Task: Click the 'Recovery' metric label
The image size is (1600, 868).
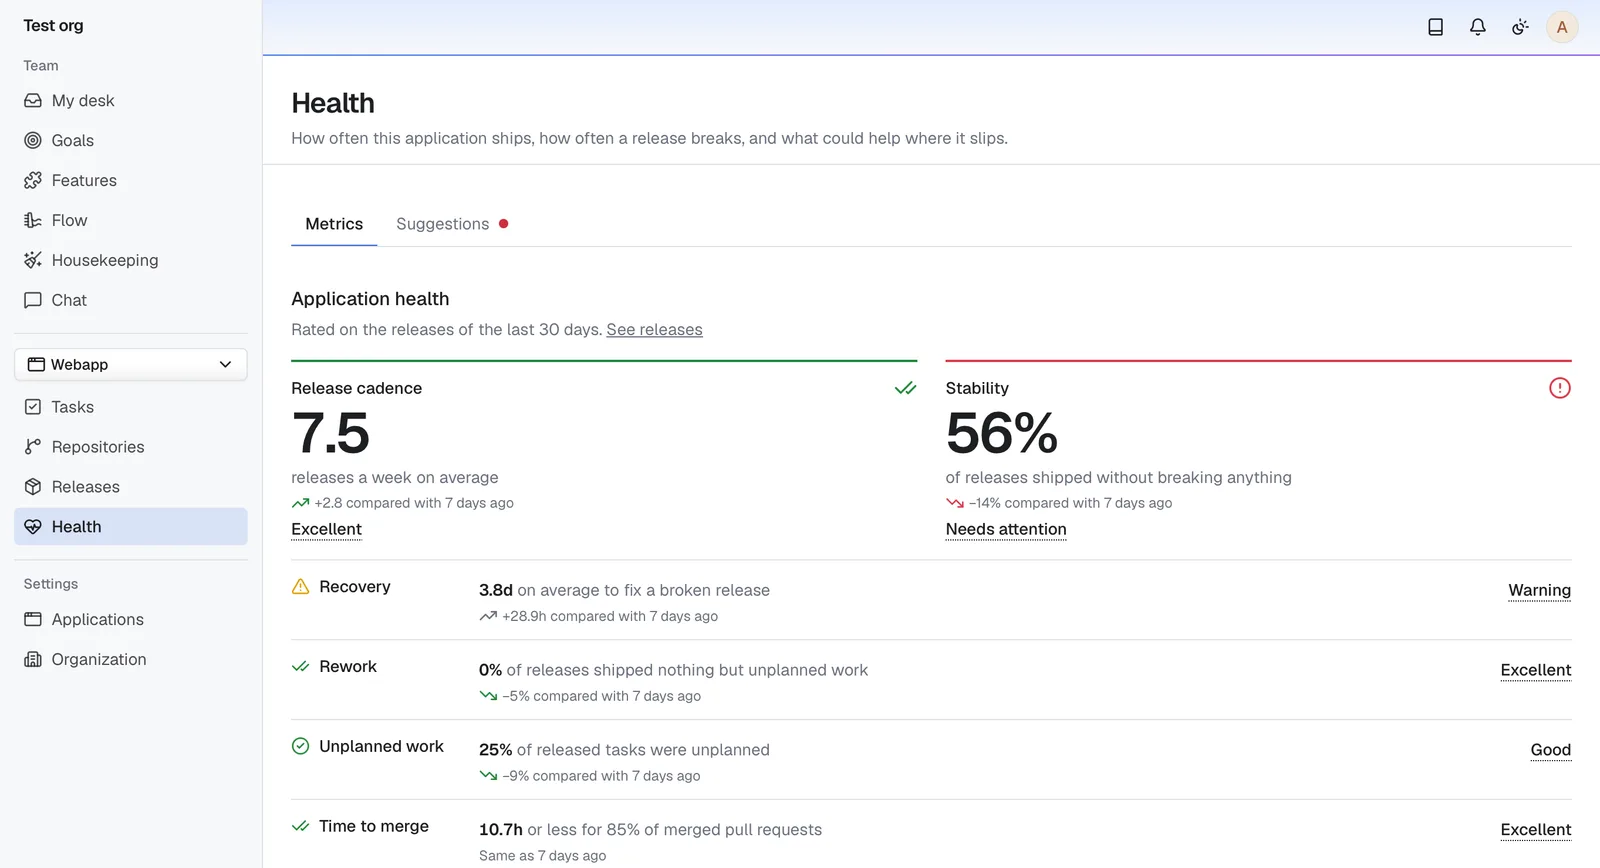Action: [355, 587]
